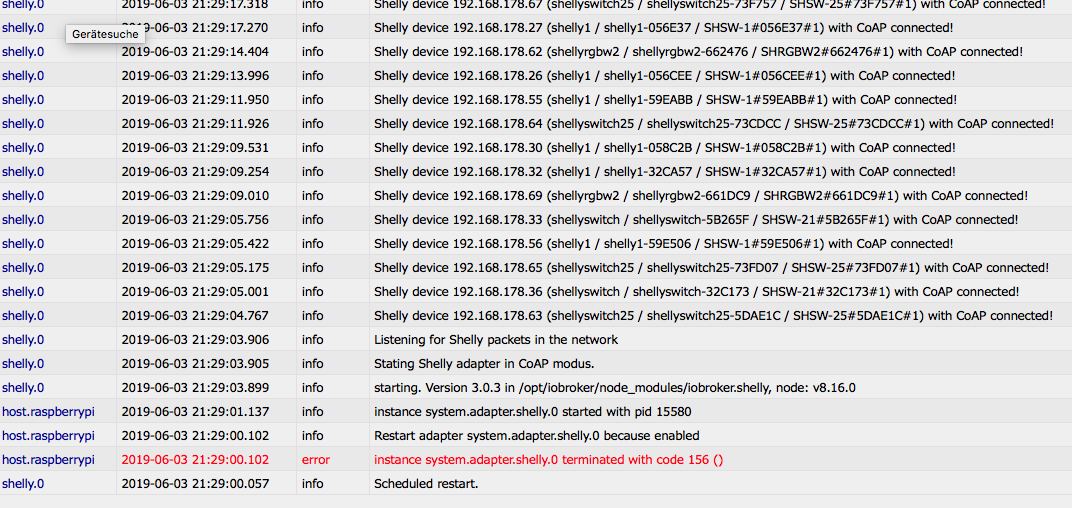
Task: Select host.raspberrypi in the Restart adapter row
Action: click(49, 436)
